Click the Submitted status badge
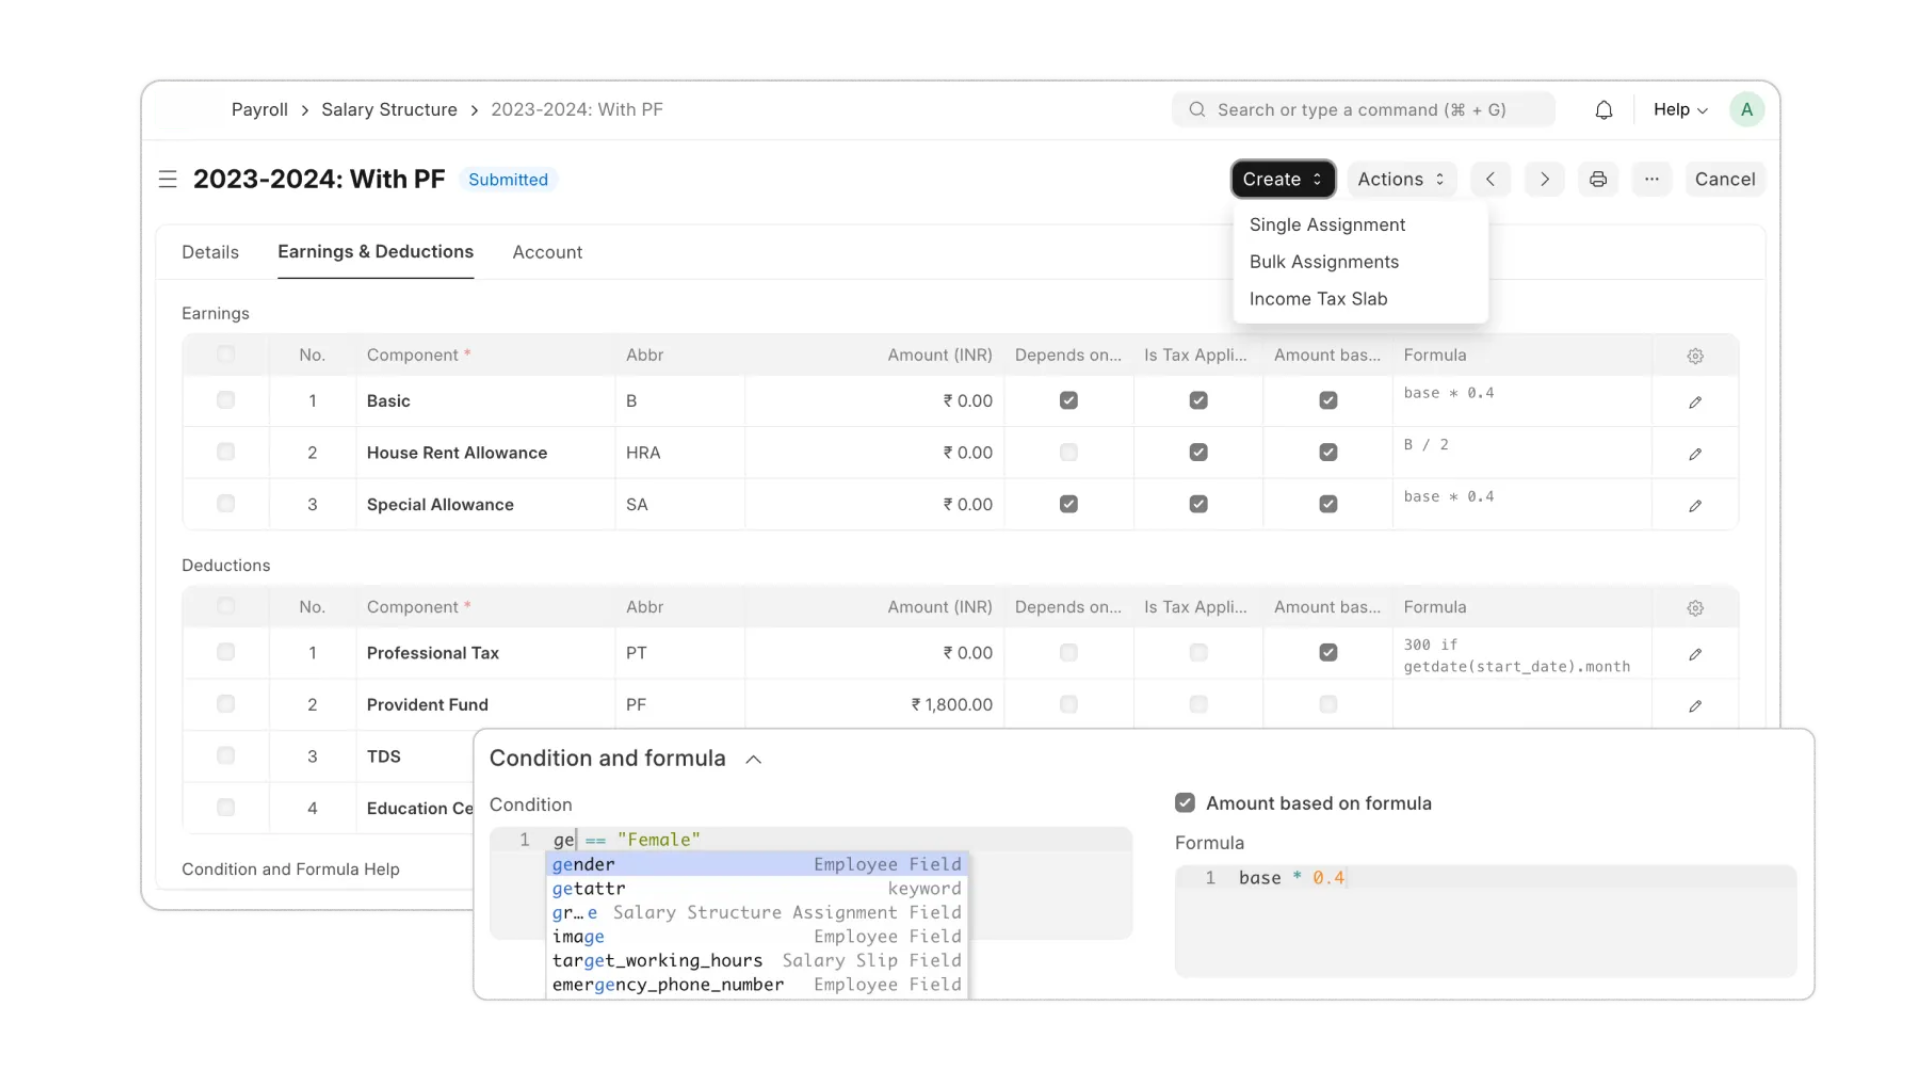This screenshot has width=1920, height=1080. pyautogui.click(x=508, y=179)
